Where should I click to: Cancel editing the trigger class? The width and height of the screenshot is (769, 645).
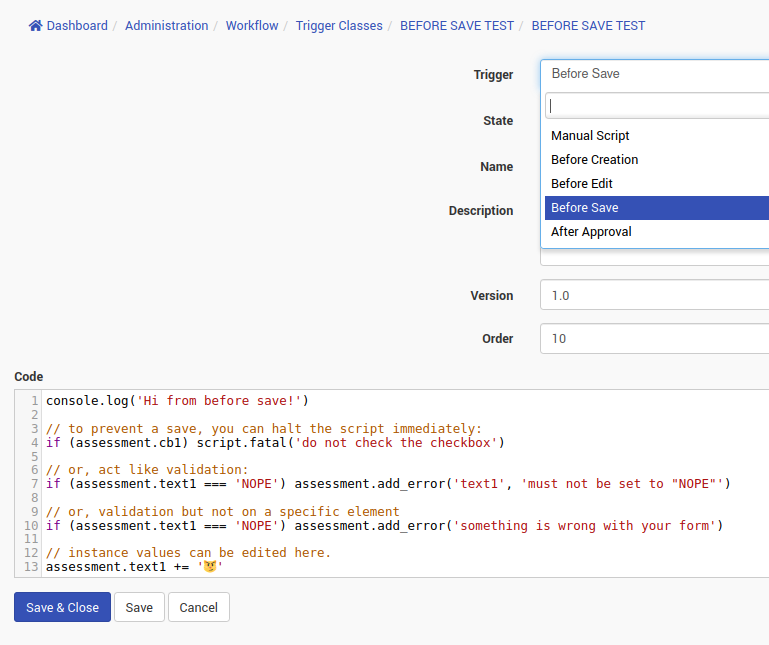point(199,607)
